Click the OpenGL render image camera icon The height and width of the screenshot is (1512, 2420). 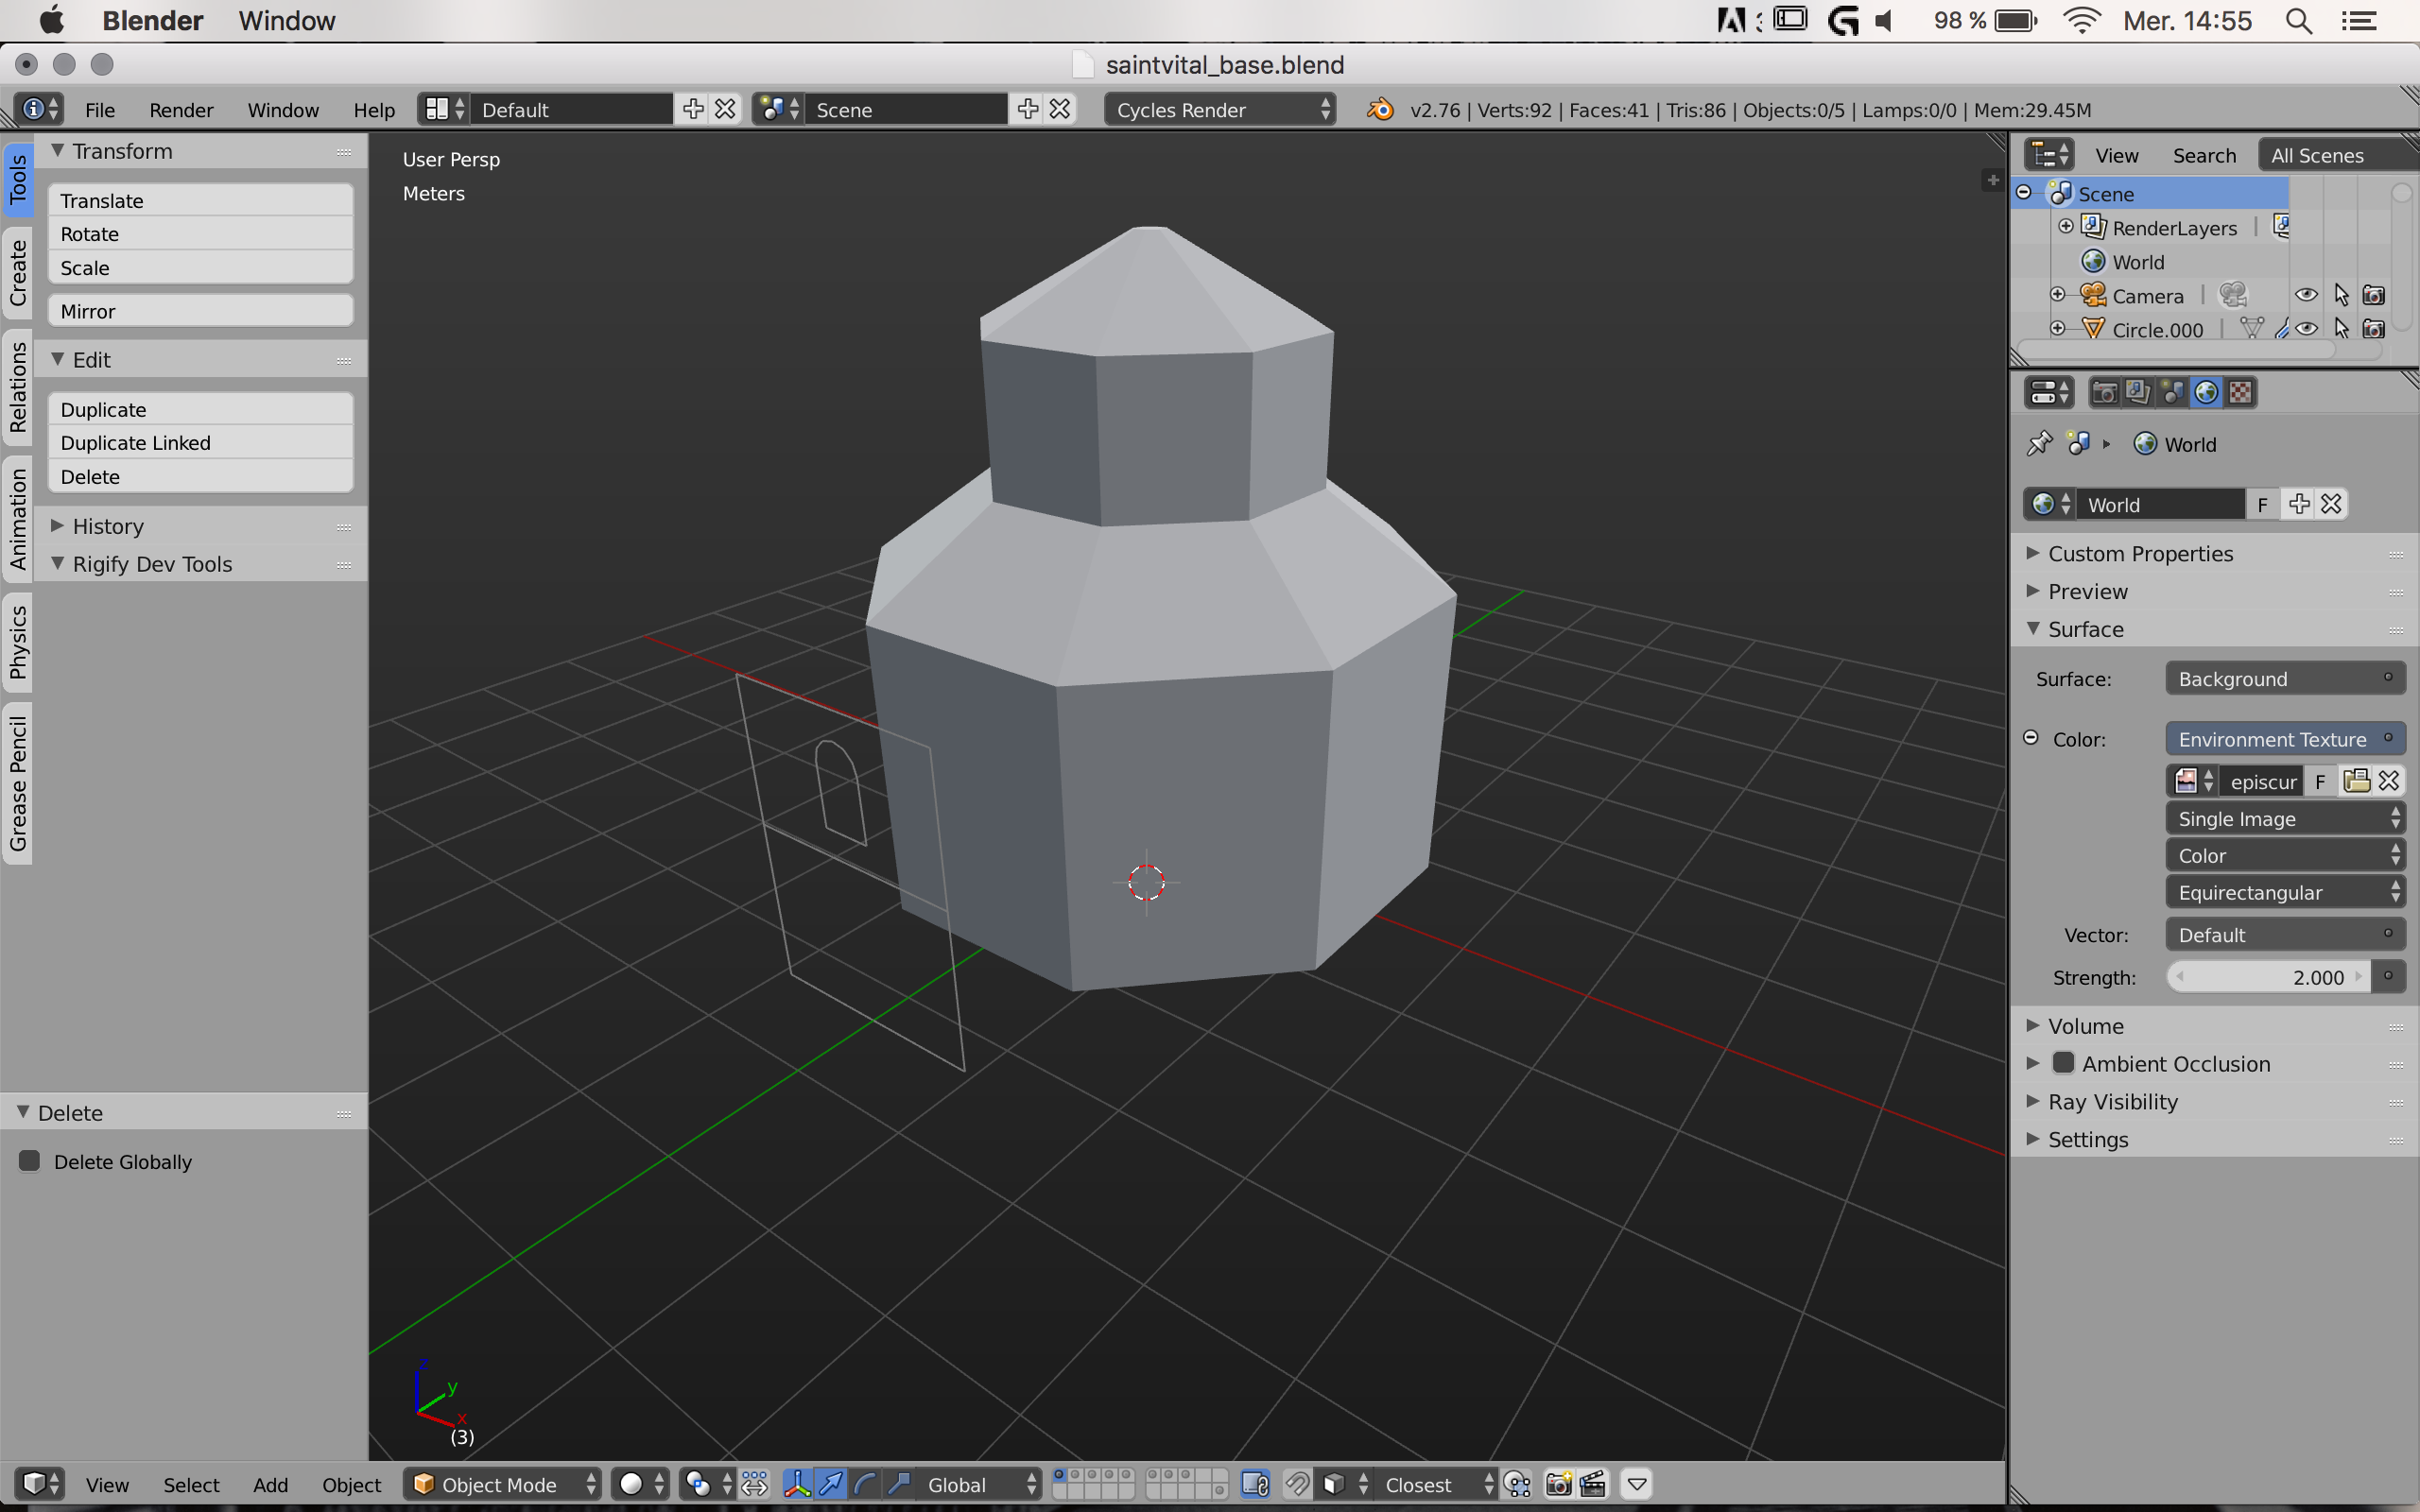coord(1558,1484)
